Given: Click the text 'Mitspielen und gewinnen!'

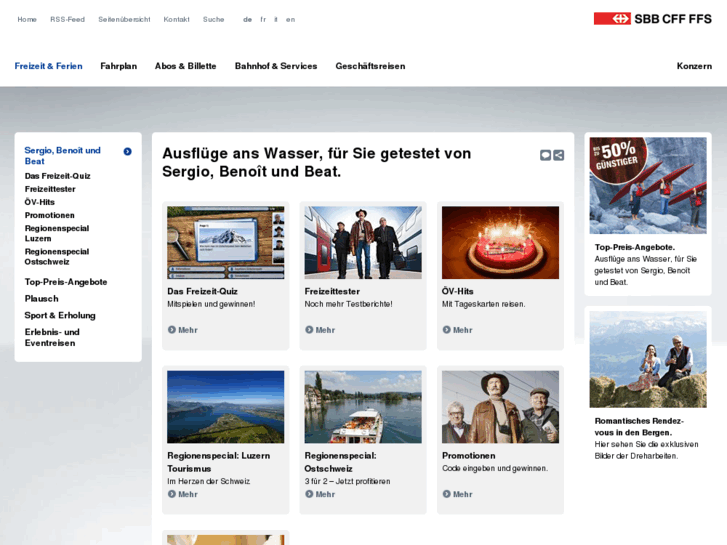Looking at the screenshot, I should pyautogui.click(x=211, y=304).
